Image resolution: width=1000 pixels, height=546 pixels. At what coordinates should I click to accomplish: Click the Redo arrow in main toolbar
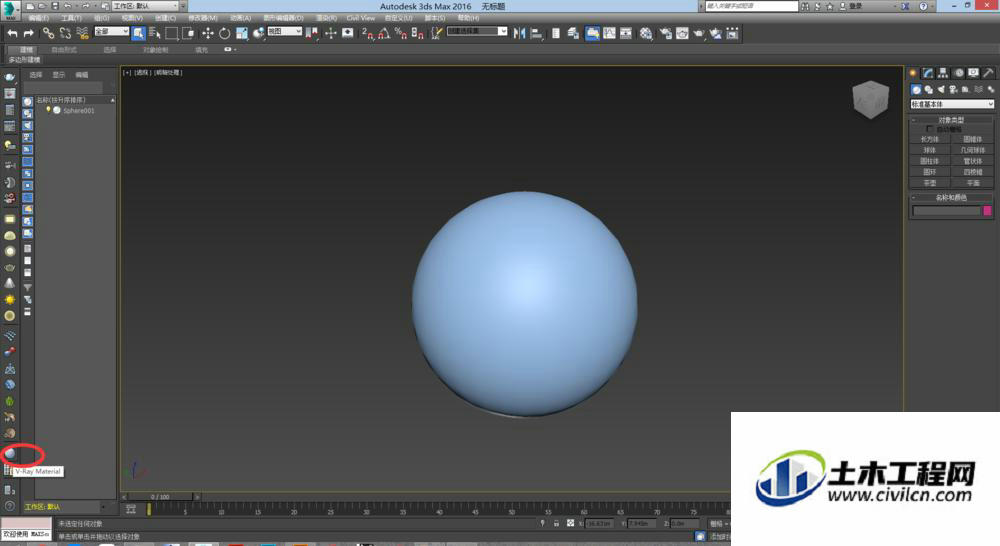coord(29,33)
